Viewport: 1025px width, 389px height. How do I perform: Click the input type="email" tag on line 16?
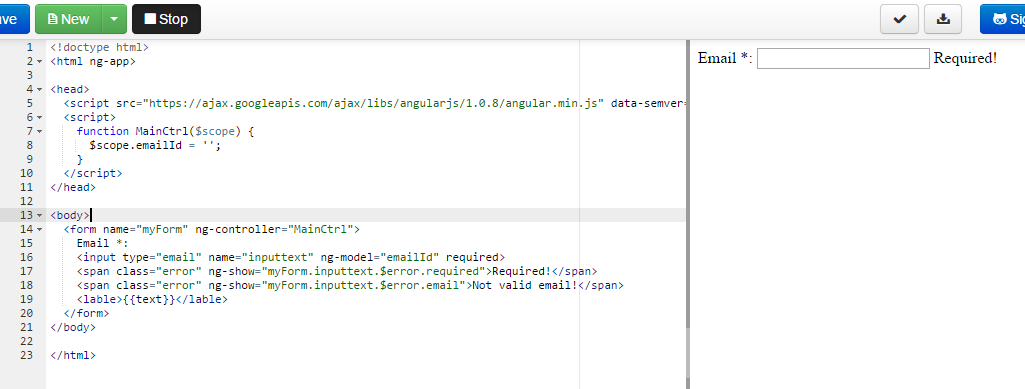click(x=291, y=258)
